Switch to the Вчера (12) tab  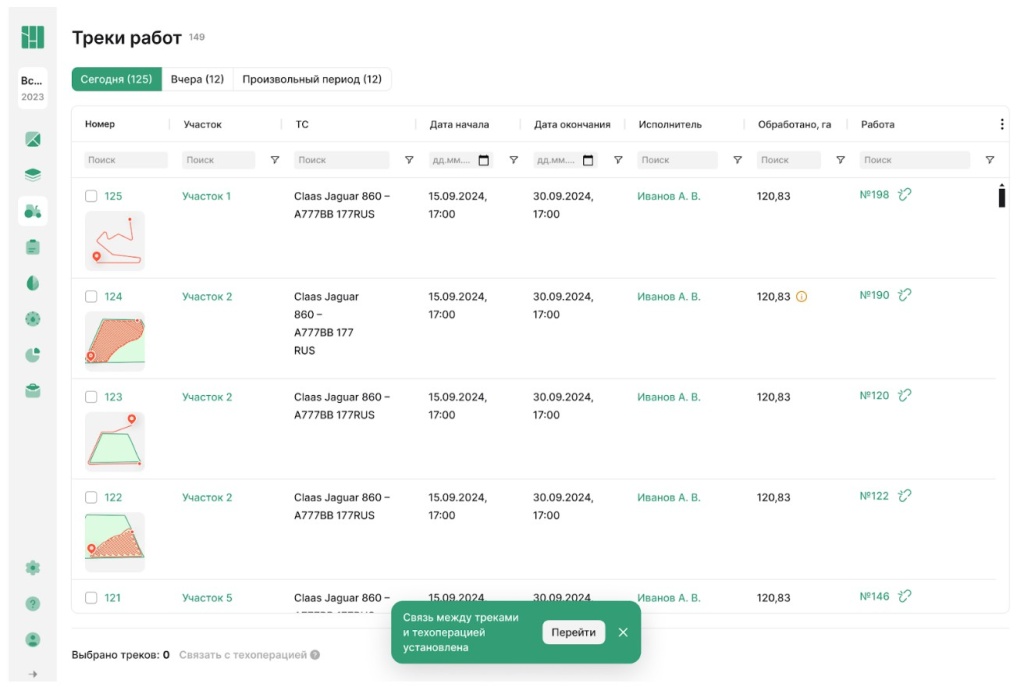coord(197,79)
